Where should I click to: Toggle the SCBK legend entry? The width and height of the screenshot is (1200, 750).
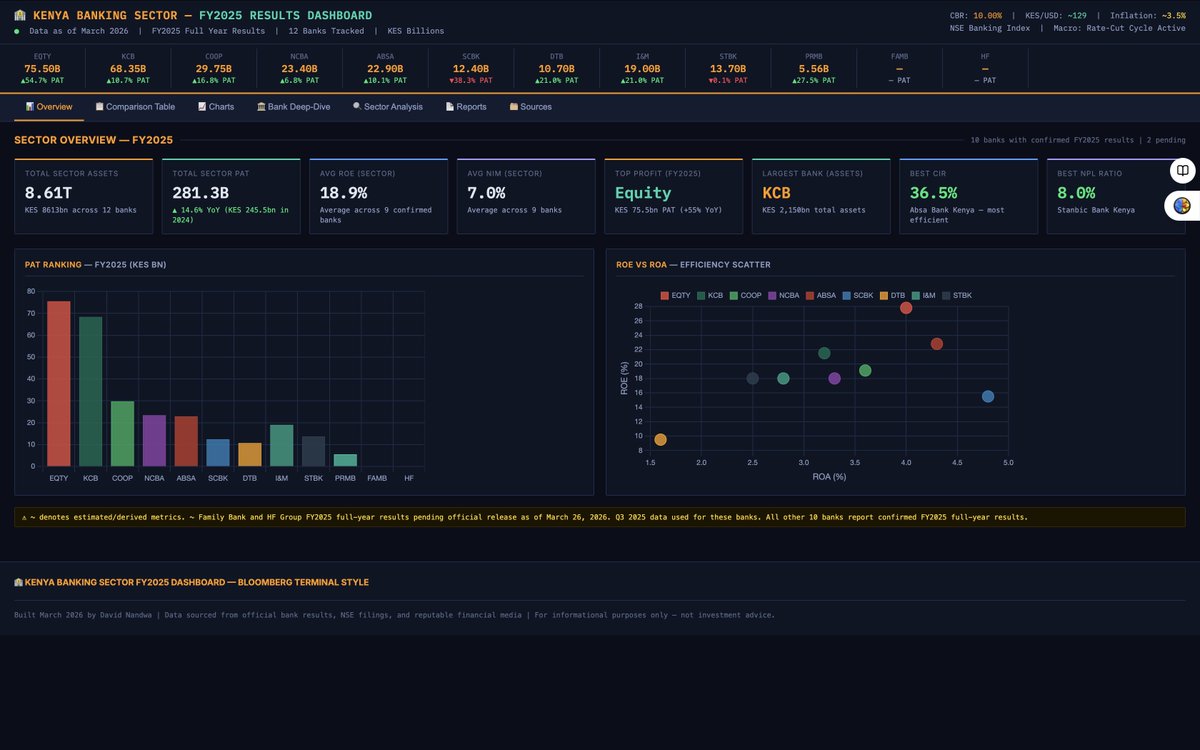pyautogui.click(x=859, y=296)
